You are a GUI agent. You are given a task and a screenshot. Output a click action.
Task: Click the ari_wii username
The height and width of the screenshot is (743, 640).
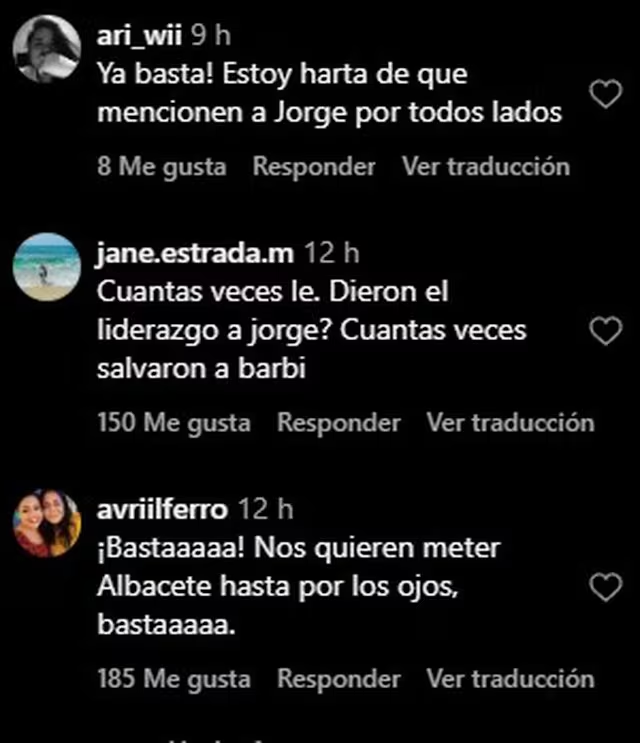coord(139,36)
